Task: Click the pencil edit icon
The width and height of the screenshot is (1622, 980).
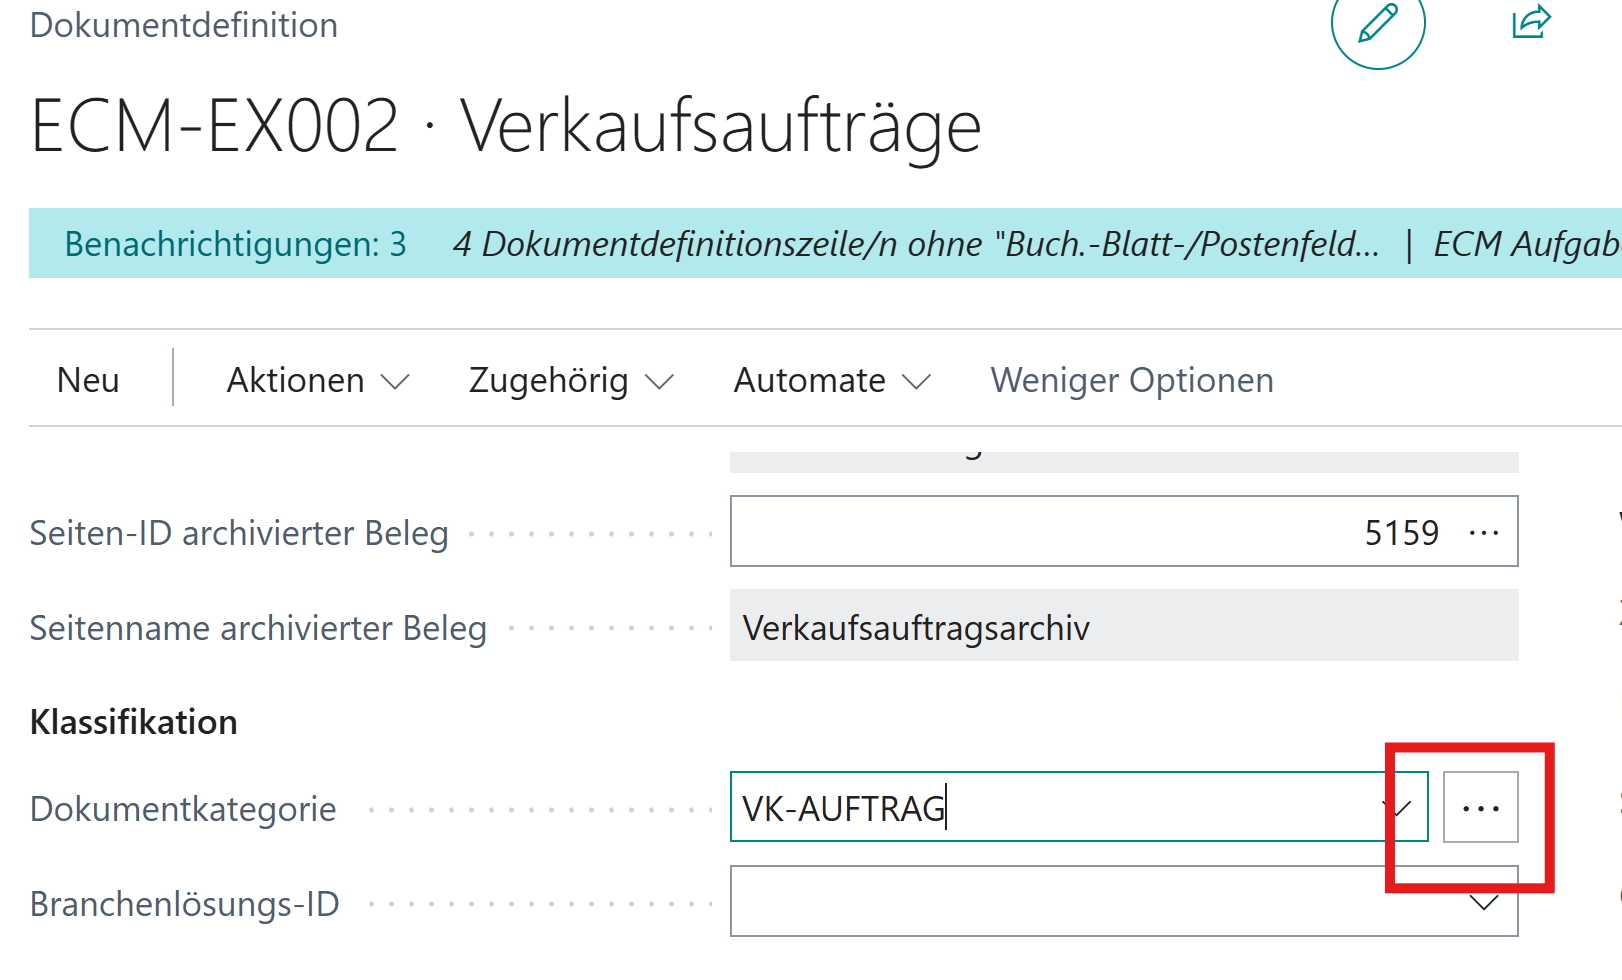Action: pyautogui.click(x=1377, y=24)
